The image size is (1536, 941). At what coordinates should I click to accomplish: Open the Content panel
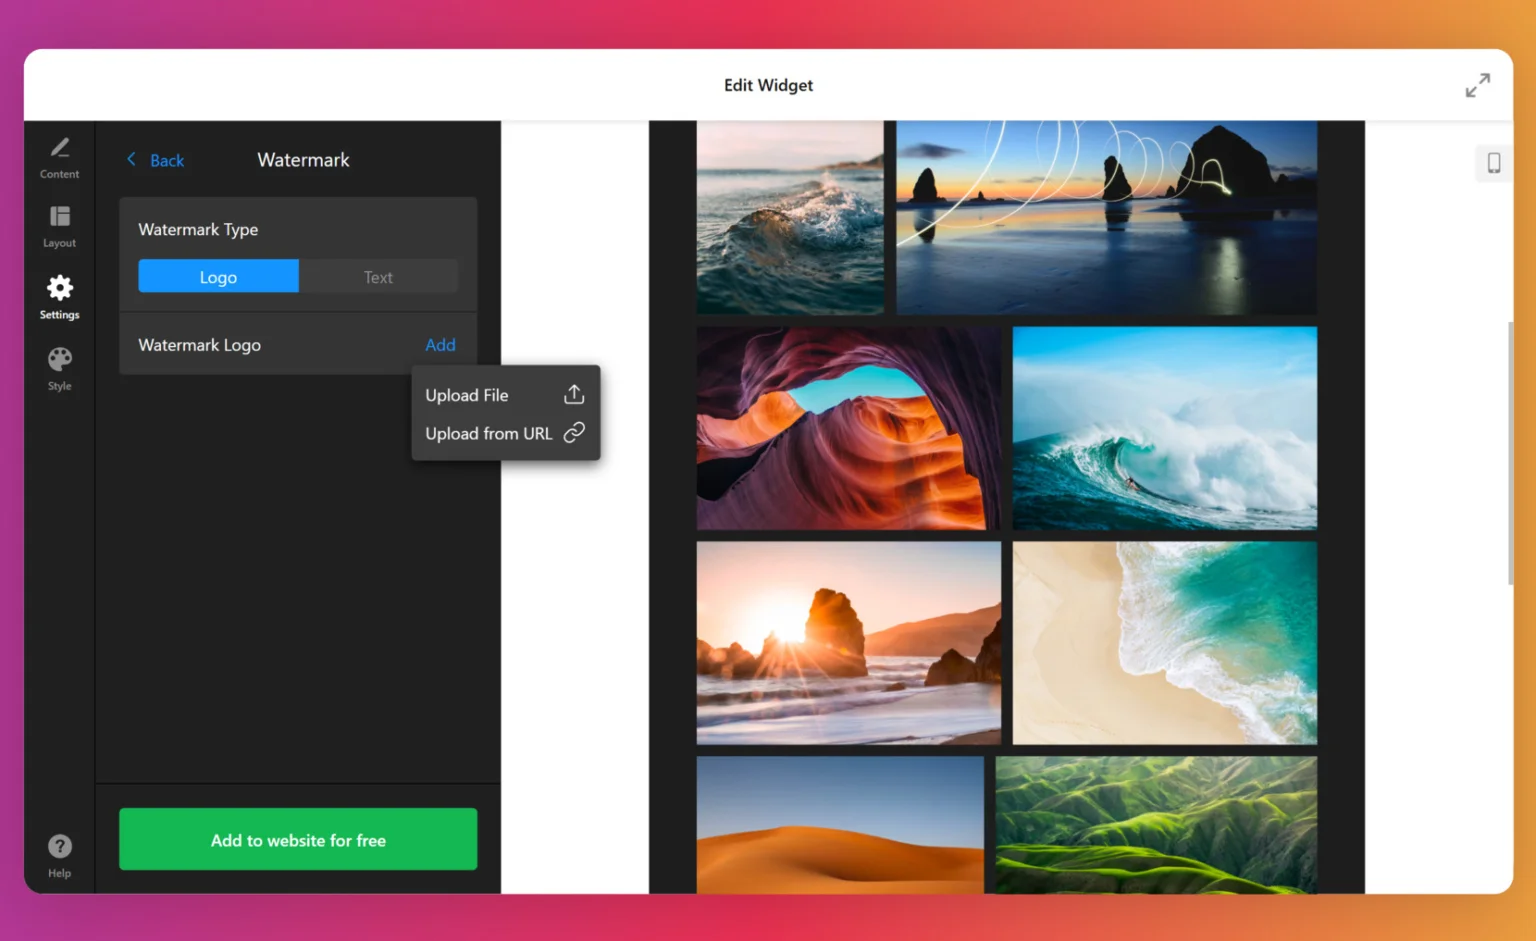(x=59, y=158)
